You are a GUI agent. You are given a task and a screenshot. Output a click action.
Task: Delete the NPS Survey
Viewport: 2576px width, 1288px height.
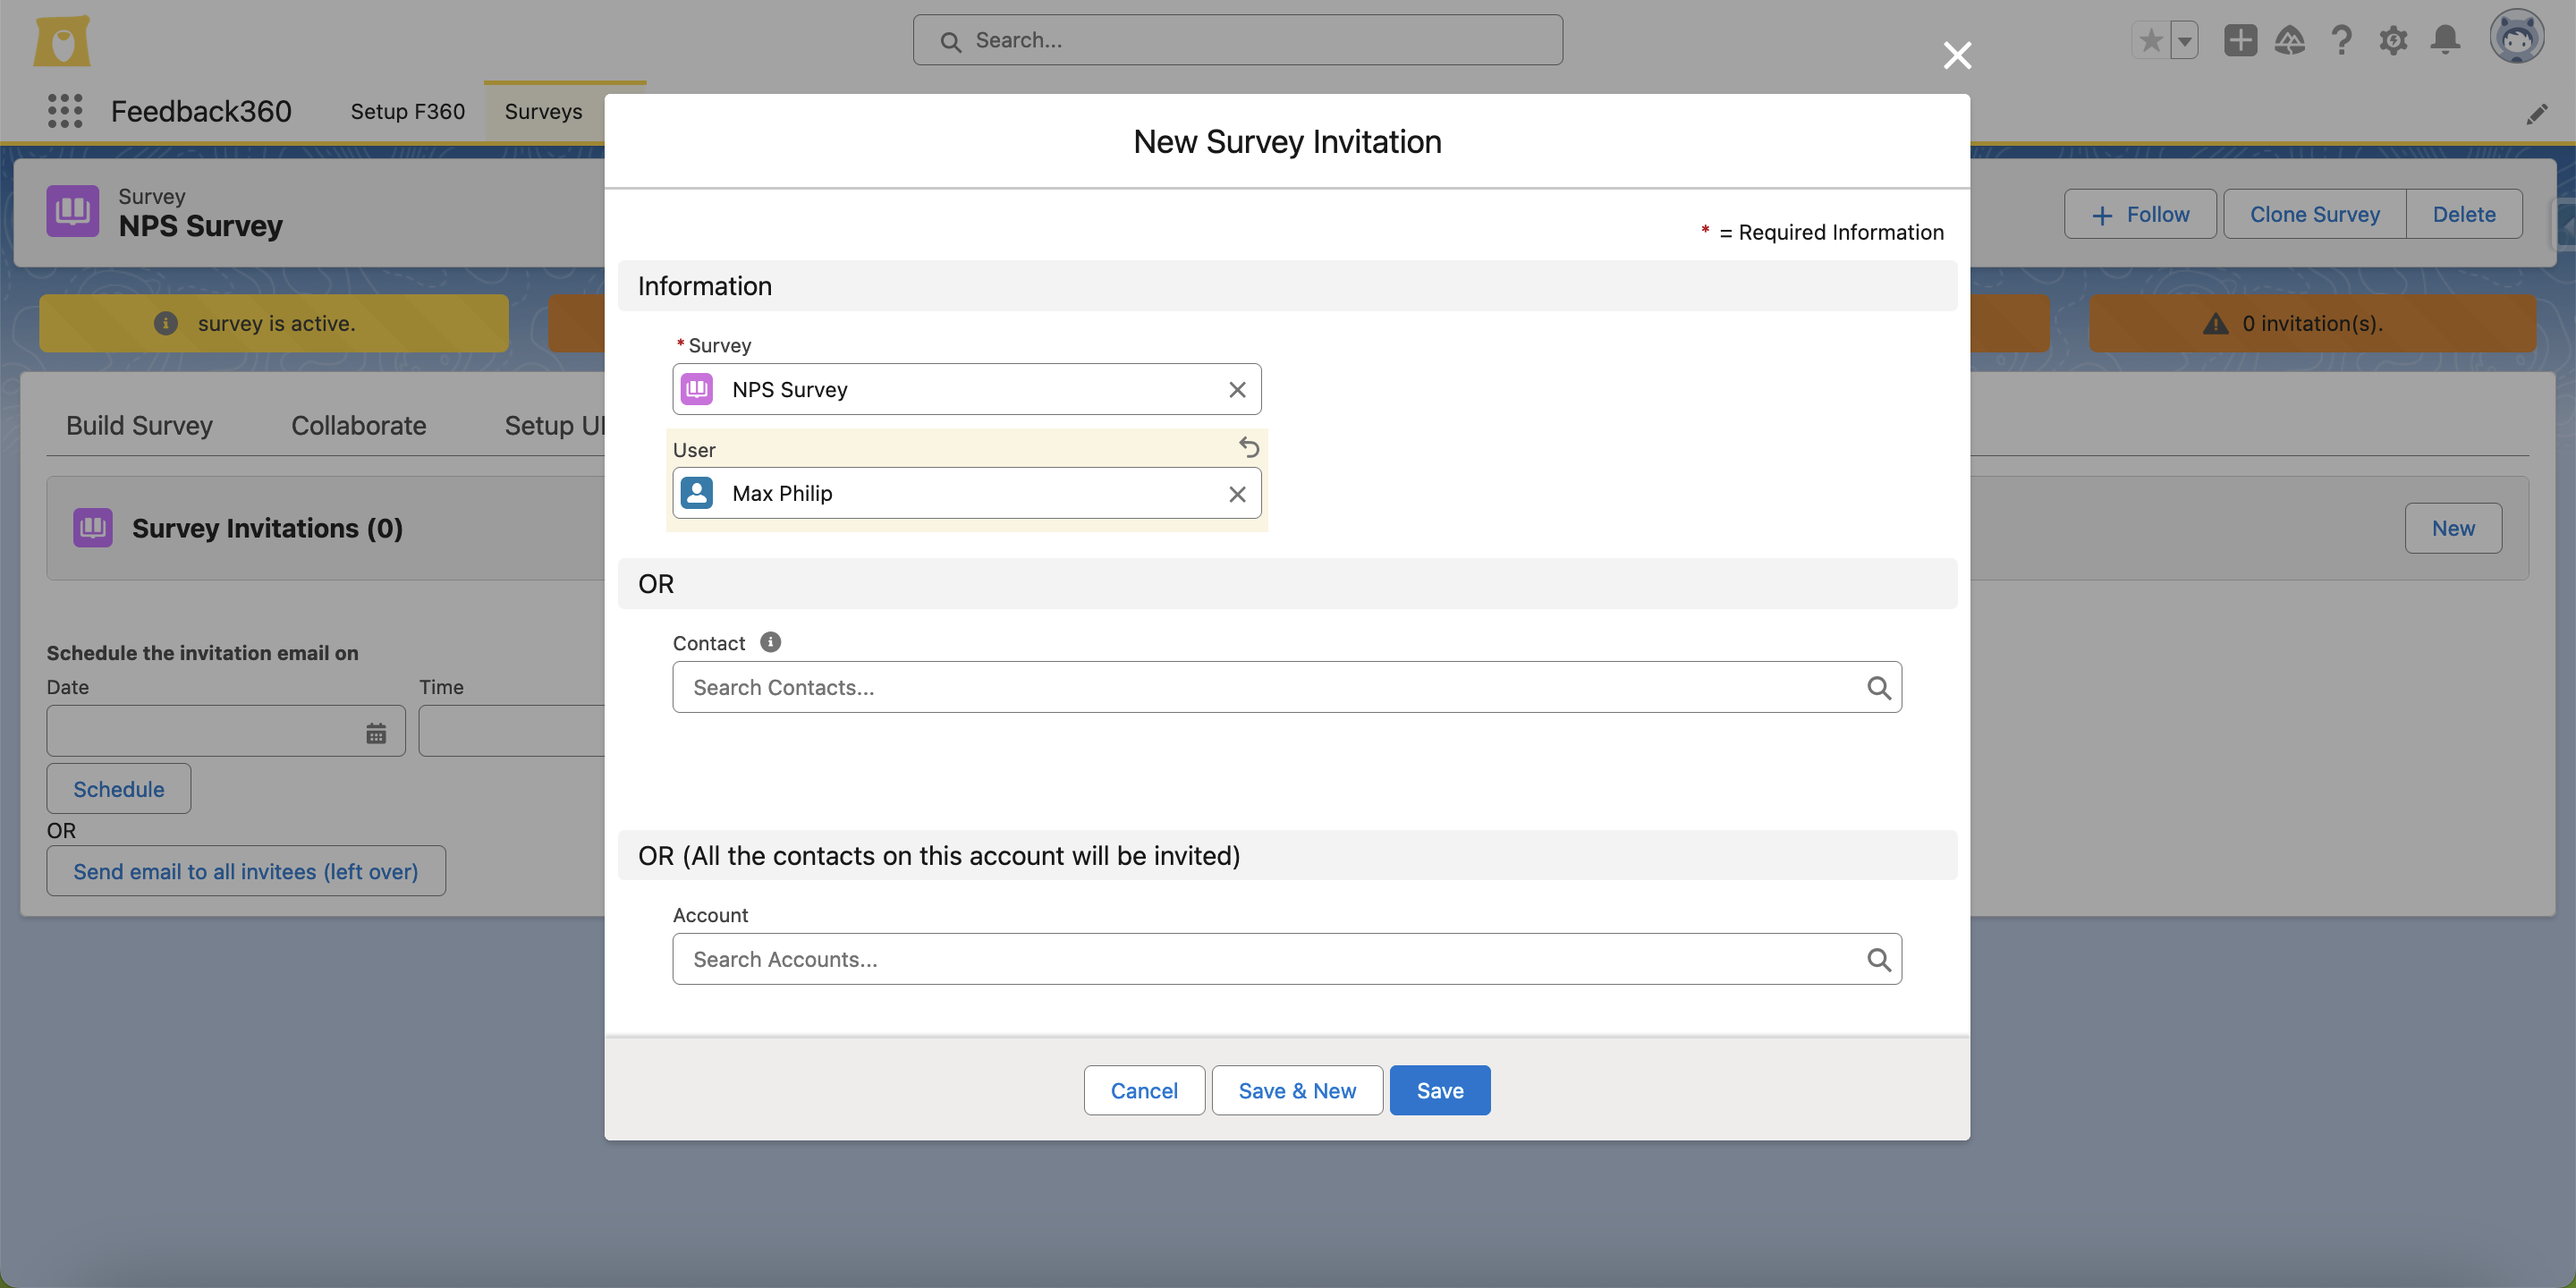[2464, 215]
